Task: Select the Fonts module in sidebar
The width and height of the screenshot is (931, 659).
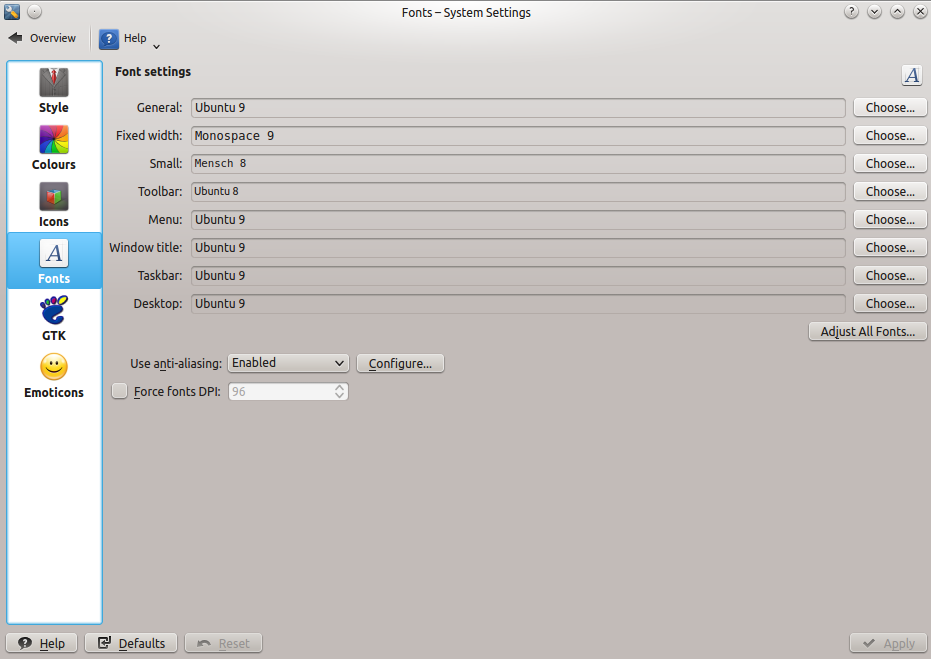Action: [54, 261]
